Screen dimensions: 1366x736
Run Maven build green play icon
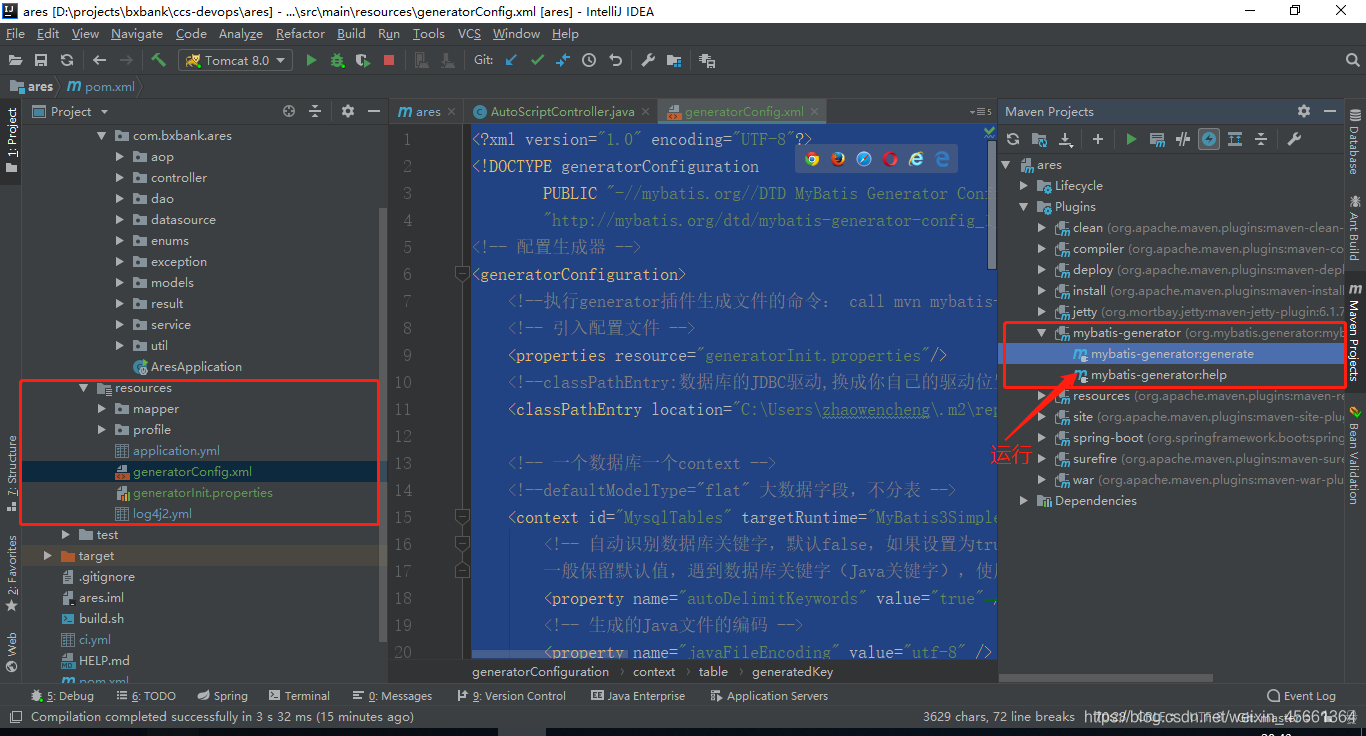1131,139
